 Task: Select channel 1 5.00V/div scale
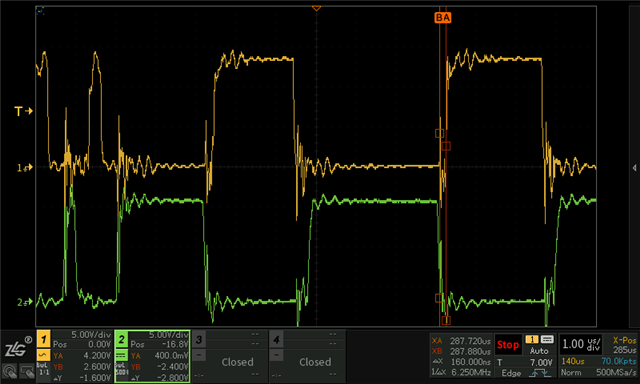(x=91, y=335)
